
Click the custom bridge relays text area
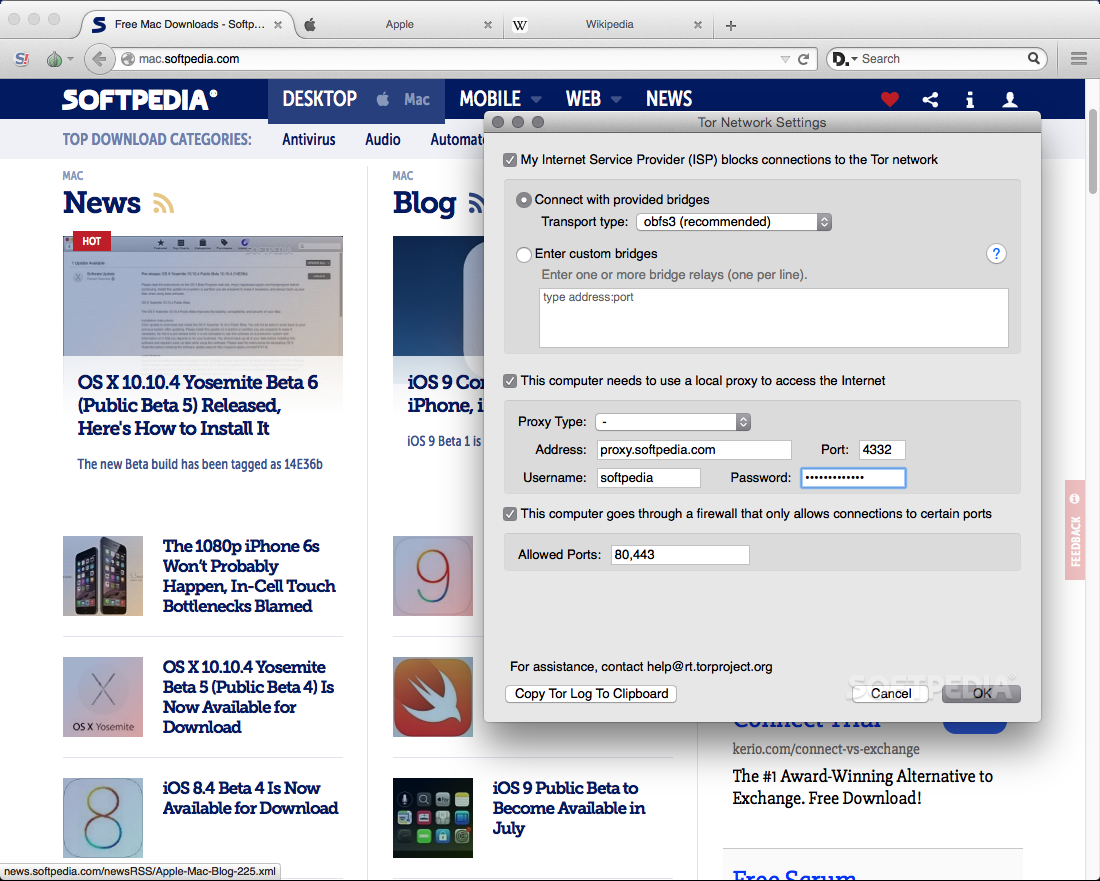pos(774,318)
